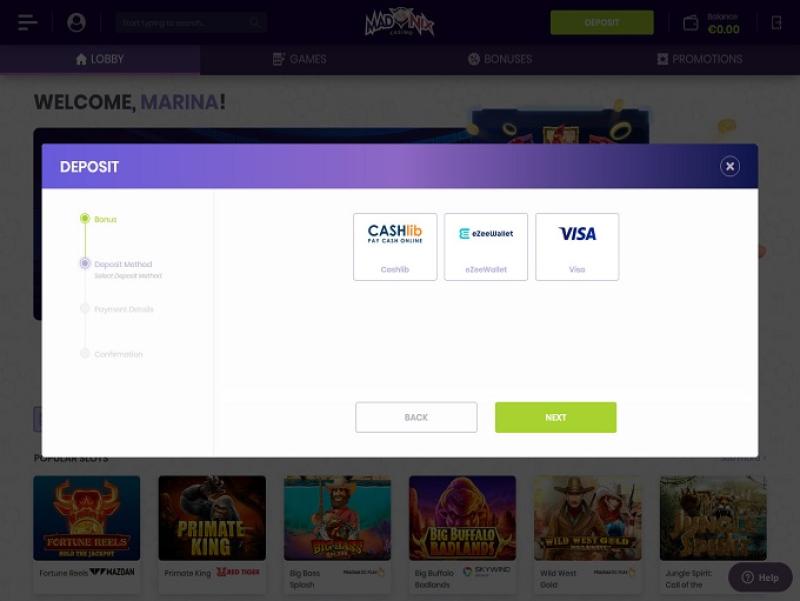Click the MadNix casino logo

(x=399, y=22)
